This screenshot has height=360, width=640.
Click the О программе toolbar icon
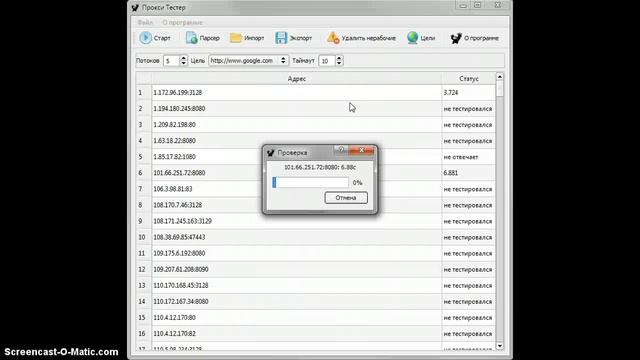pyautogui.click(x=456, y=38)
